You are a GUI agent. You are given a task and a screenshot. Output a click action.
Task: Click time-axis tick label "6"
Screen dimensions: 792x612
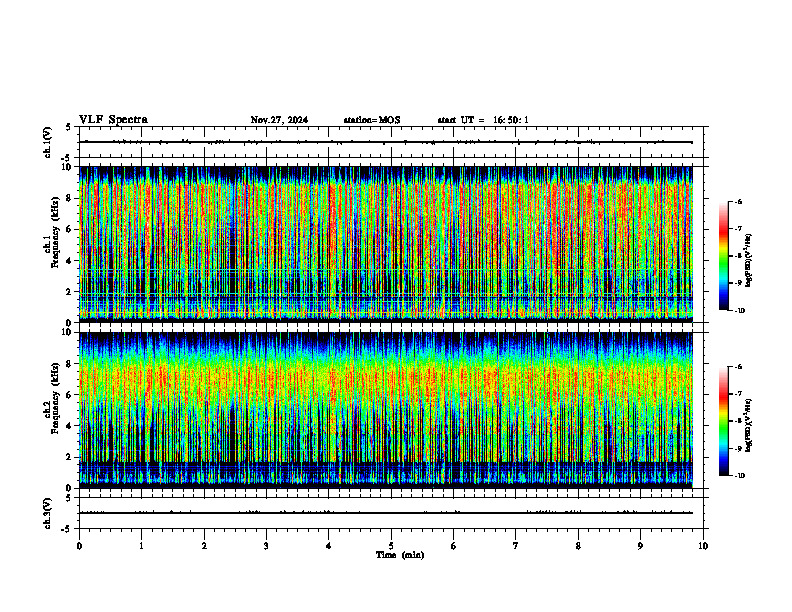point(454,546)
